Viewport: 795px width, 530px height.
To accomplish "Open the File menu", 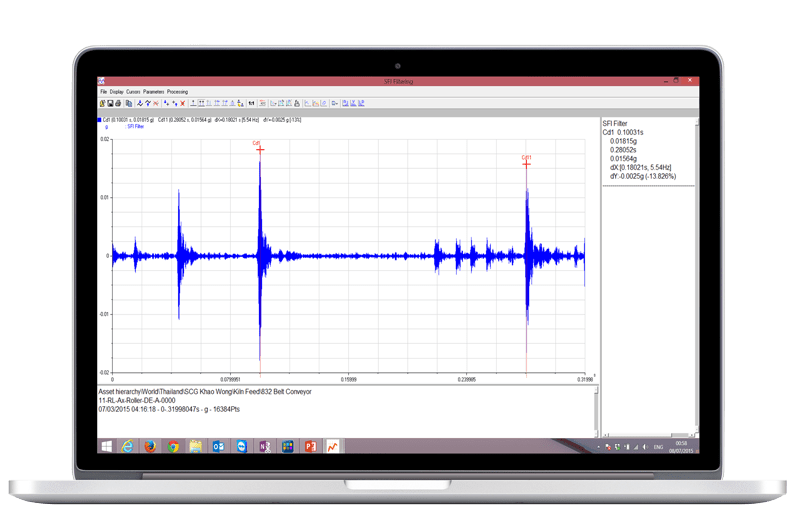I will [103, 92].
